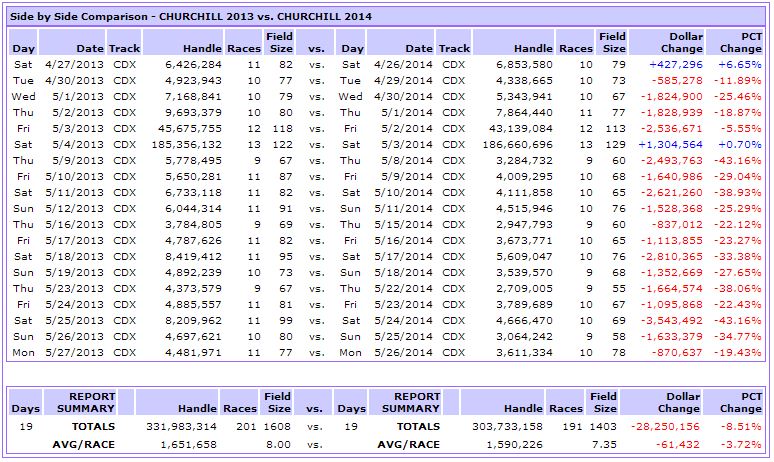This screenshot has height=462, width=774.
Task: Click dollar change -2,621,260
Action: tap(672, 192)
